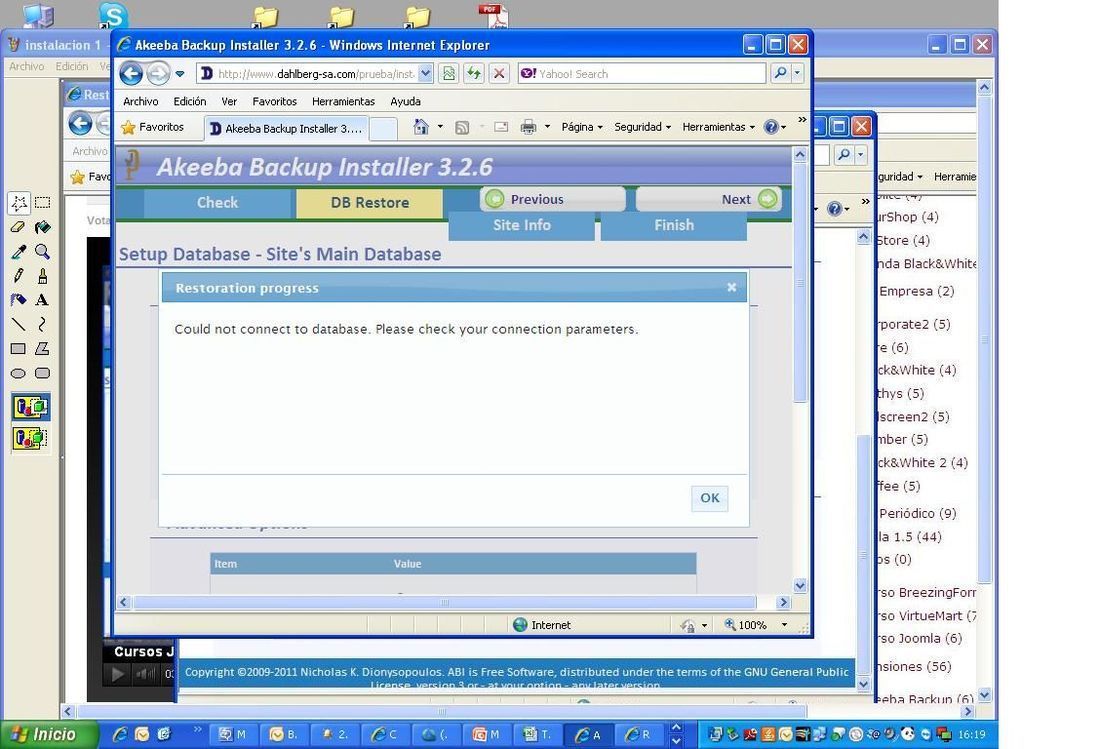This screenshot has height=749, width=1100.
Task: Click the horizontal scrollbar right arrow in IE
Action: pyautogui.click(x=784, y=602)
